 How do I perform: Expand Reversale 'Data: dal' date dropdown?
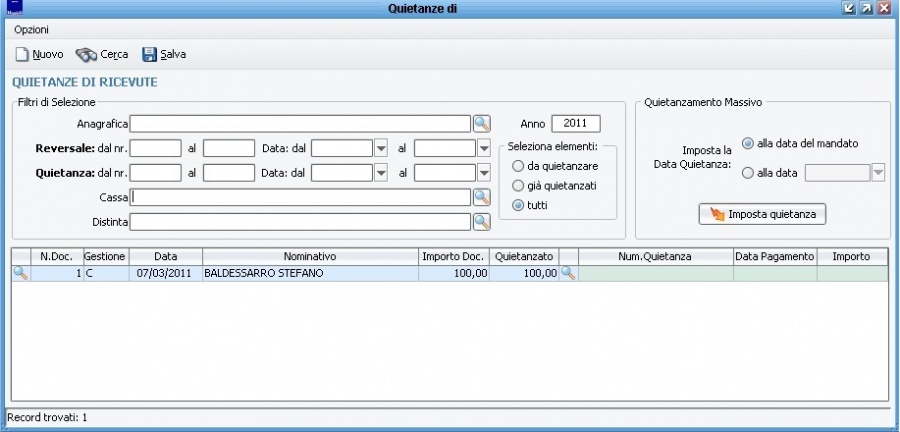click(x=380, y=148)
